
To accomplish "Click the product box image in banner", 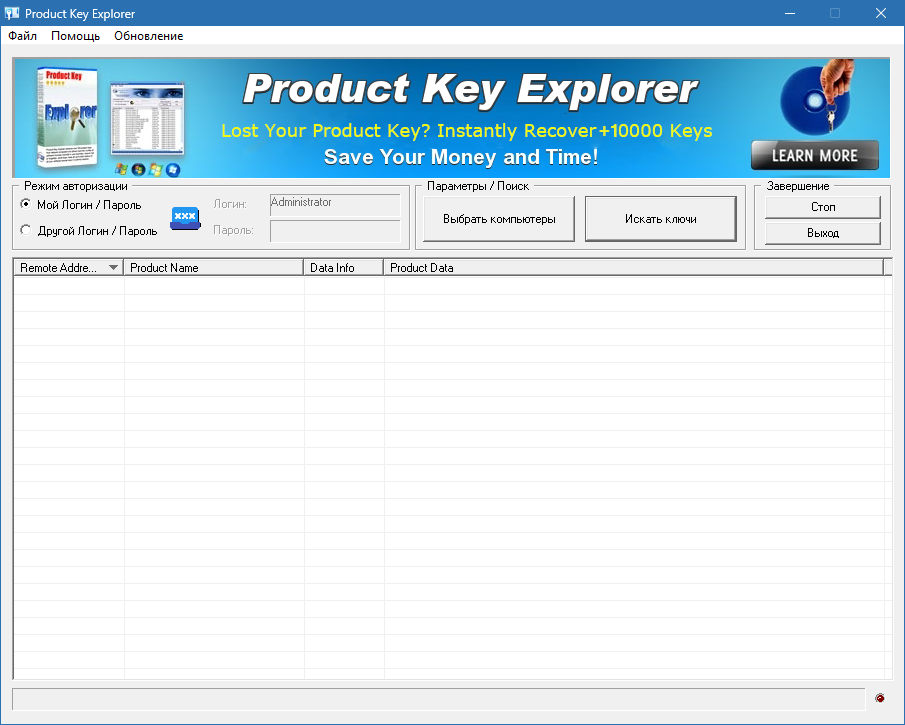I will tap(67, 117).
